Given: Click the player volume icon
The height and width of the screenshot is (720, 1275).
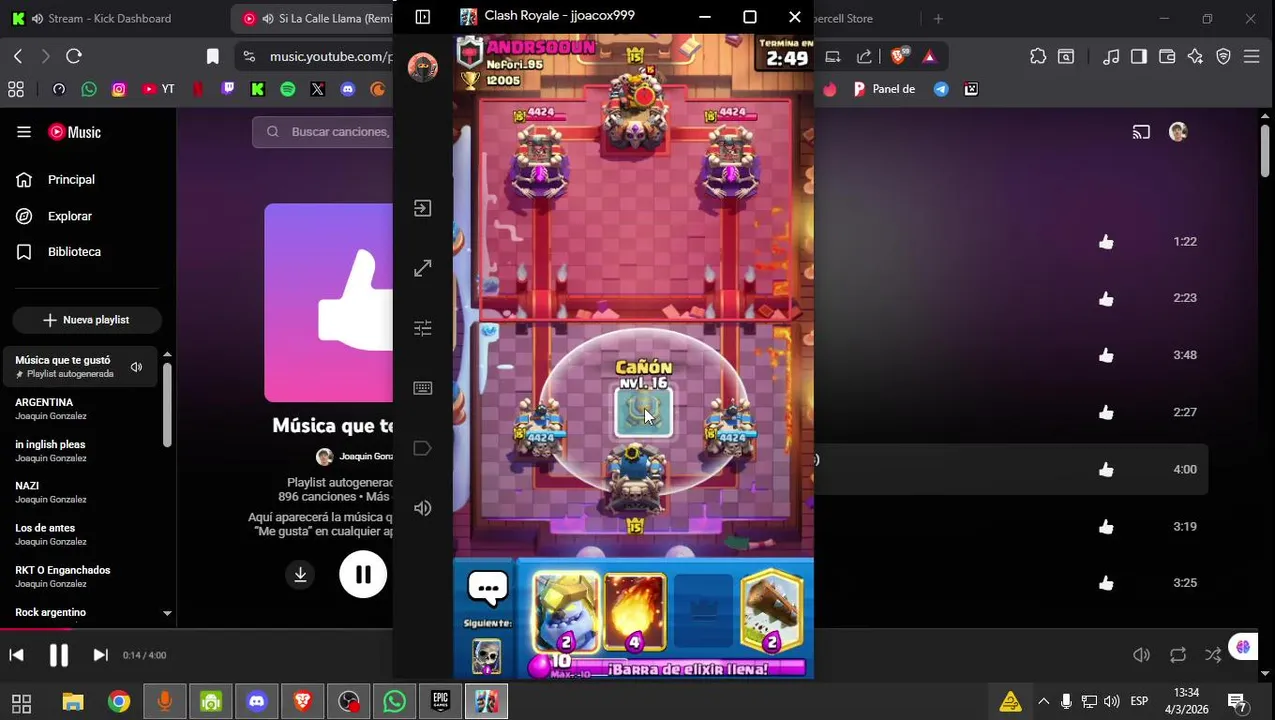Looking at the screenshot, I should [1141, 655].
